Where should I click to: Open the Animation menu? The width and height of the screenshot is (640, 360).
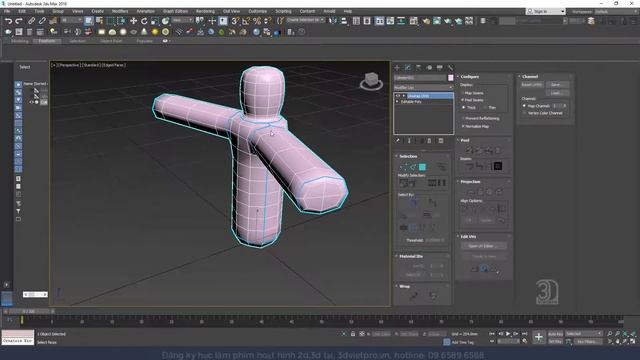pyautogui.click(x=146, y=11)
